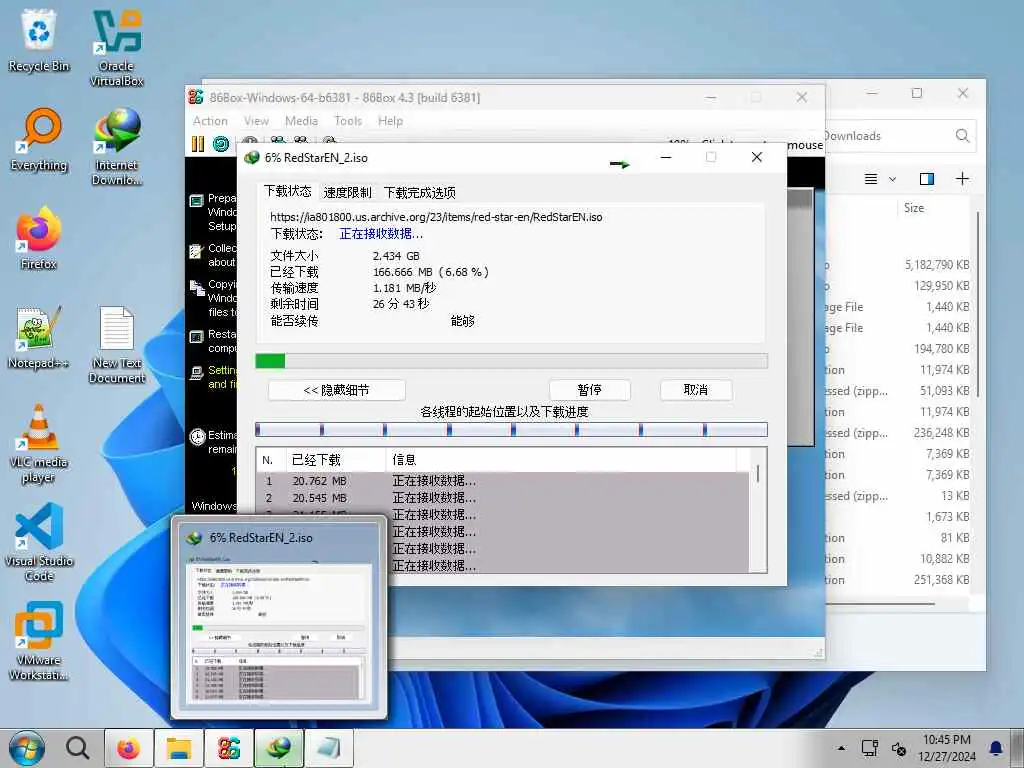Screen dimensions: 1024x768
Task: Click the network tray icon
Action: [869, 748]
